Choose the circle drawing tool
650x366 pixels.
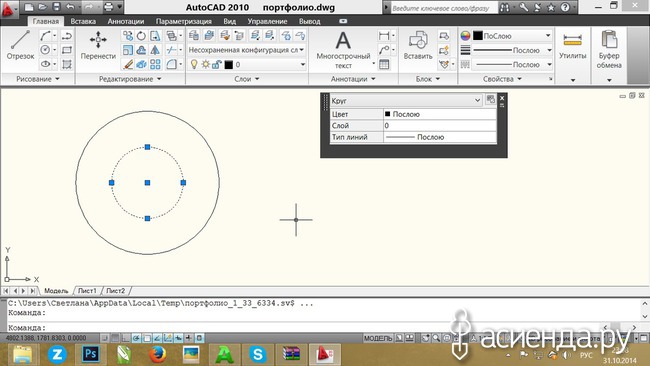(45, 50)
